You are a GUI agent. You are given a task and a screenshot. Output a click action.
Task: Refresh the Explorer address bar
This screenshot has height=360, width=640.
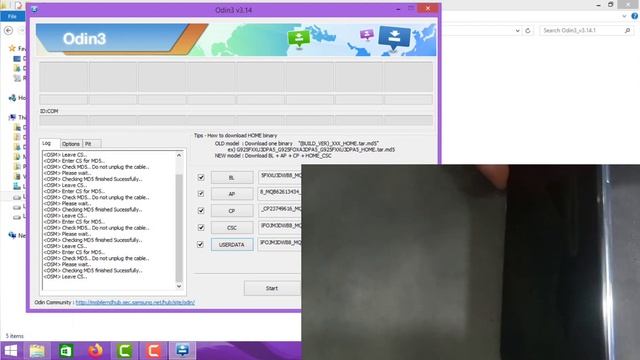(x=528, y=31)
